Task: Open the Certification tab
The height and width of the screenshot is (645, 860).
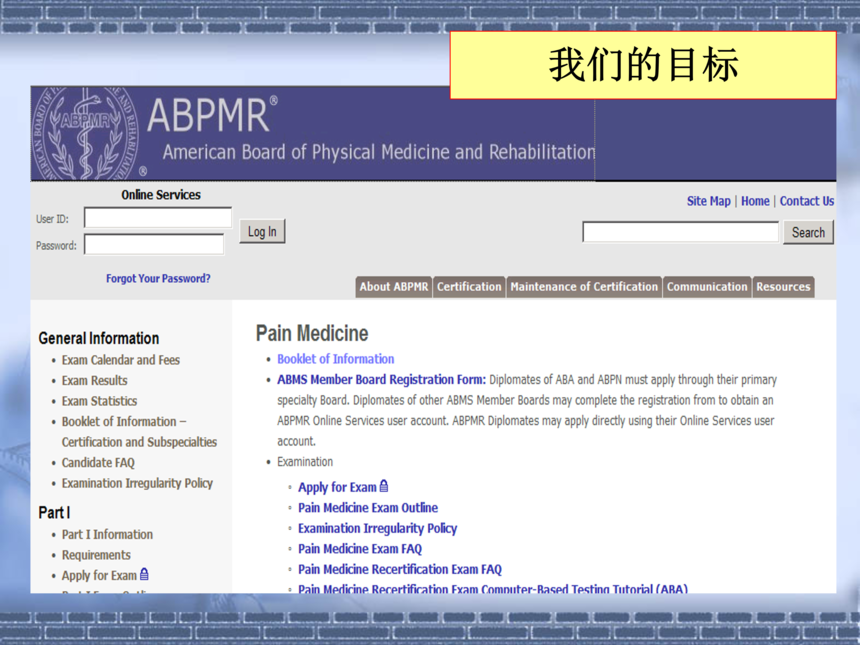Action: tap(469, 287)
